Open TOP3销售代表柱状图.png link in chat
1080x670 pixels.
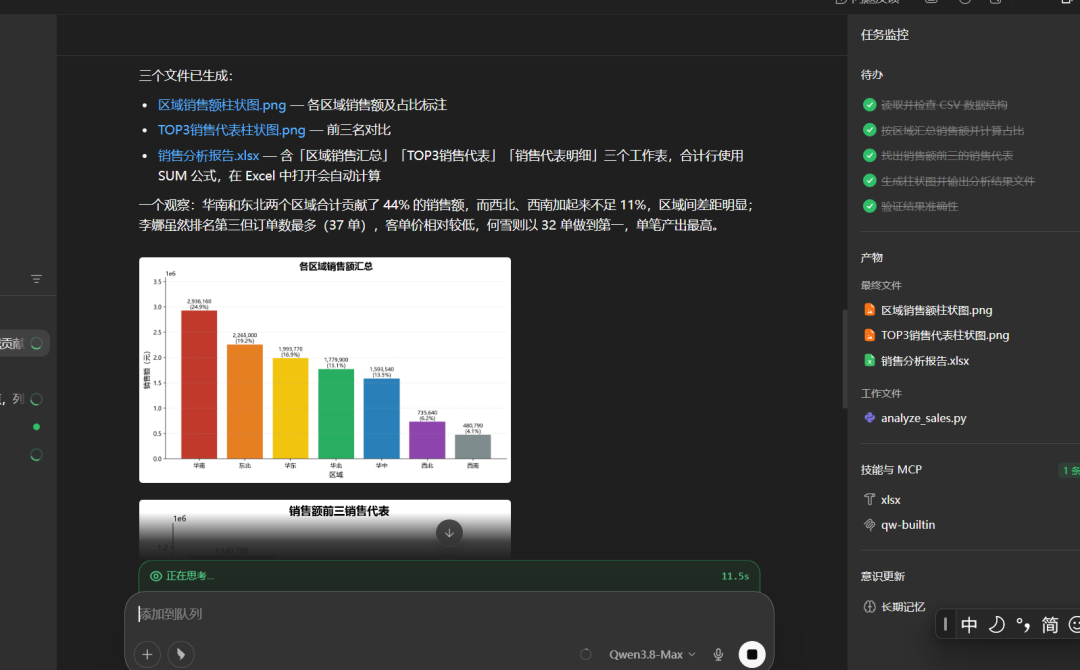231,129
